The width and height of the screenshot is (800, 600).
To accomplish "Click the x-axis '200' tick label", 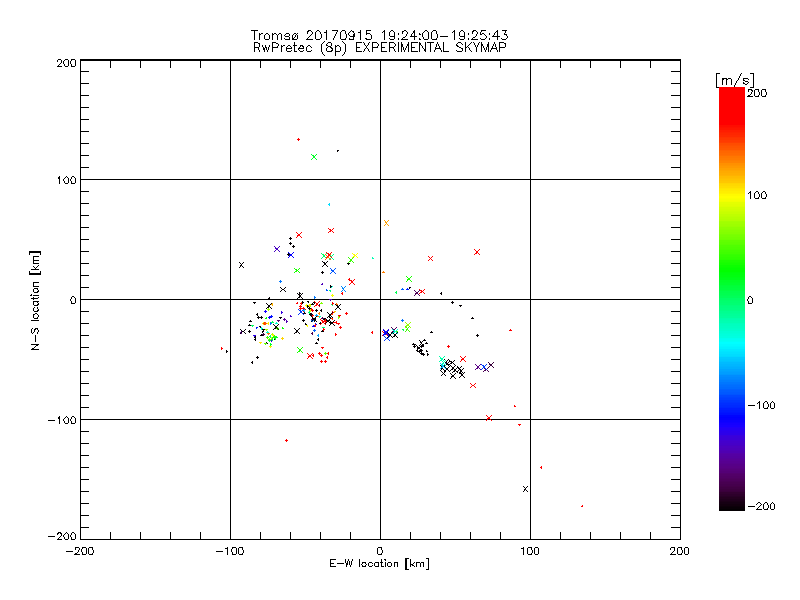I will [x=680, y=551].
